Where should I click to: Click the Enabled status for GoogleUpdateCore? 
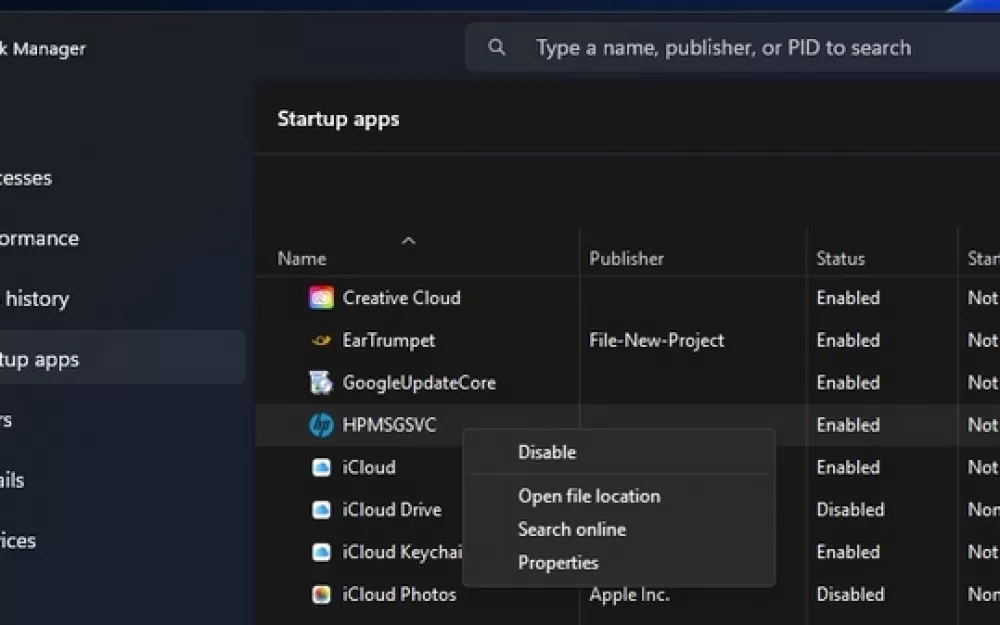[x=848, y=383]
